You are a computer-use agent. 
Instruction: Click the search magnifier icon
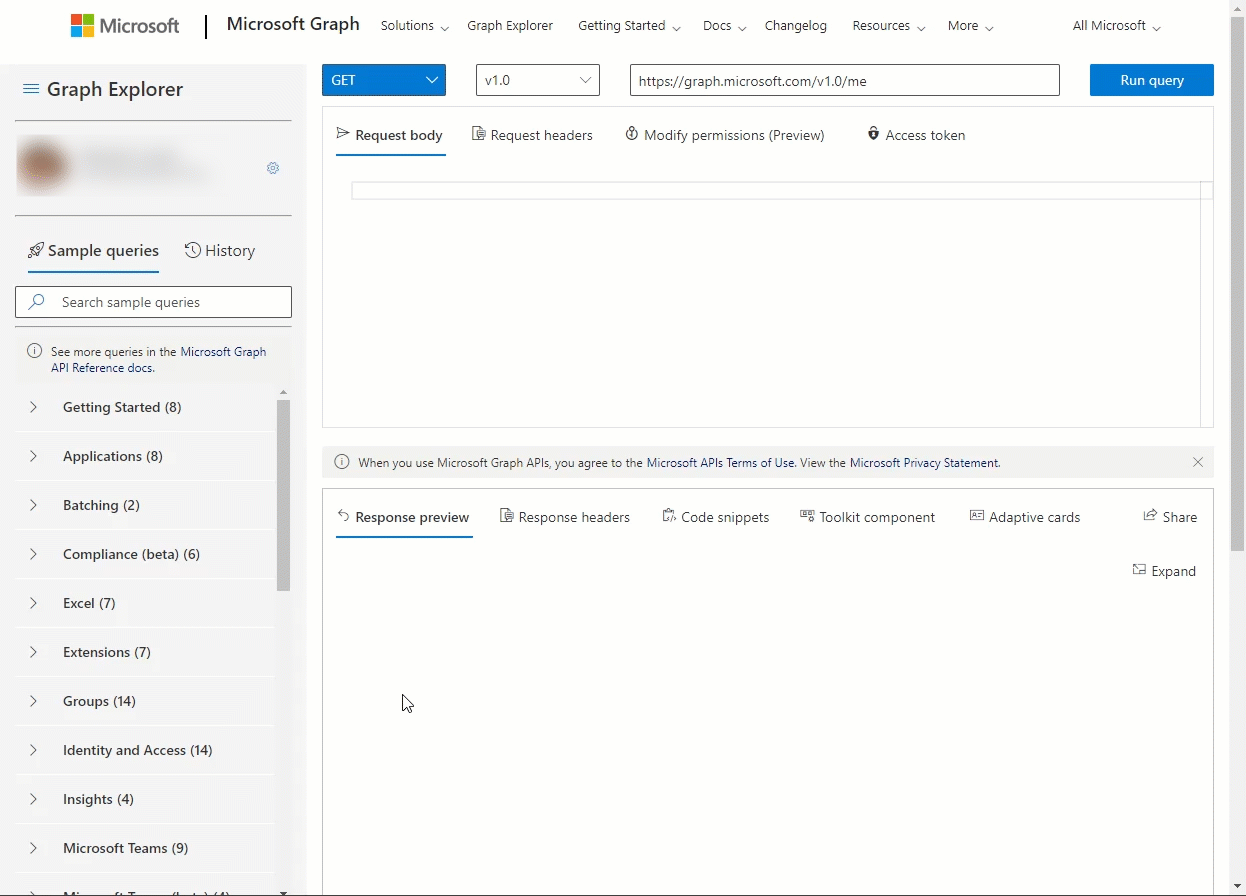37,302
